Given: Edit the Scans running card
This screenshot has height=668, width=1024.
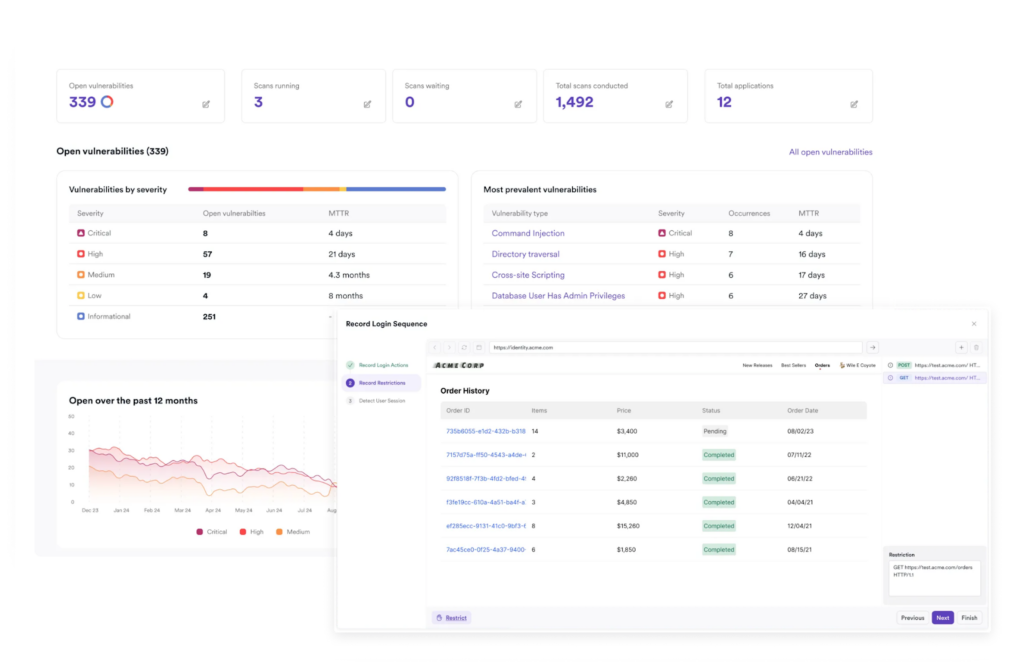Looking at the screenshot, I should [367, 104].
